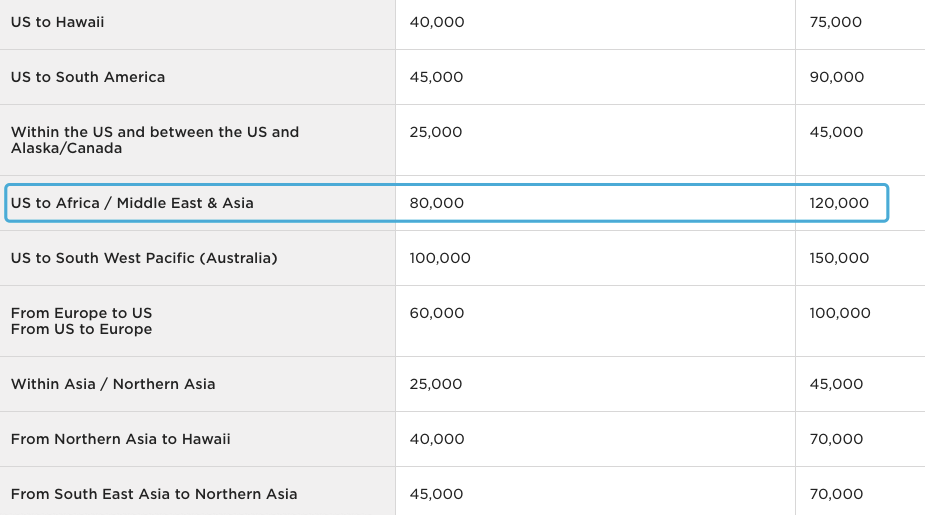
Task: Click the 45,000 value in South America row
Action: click(437, 77)
